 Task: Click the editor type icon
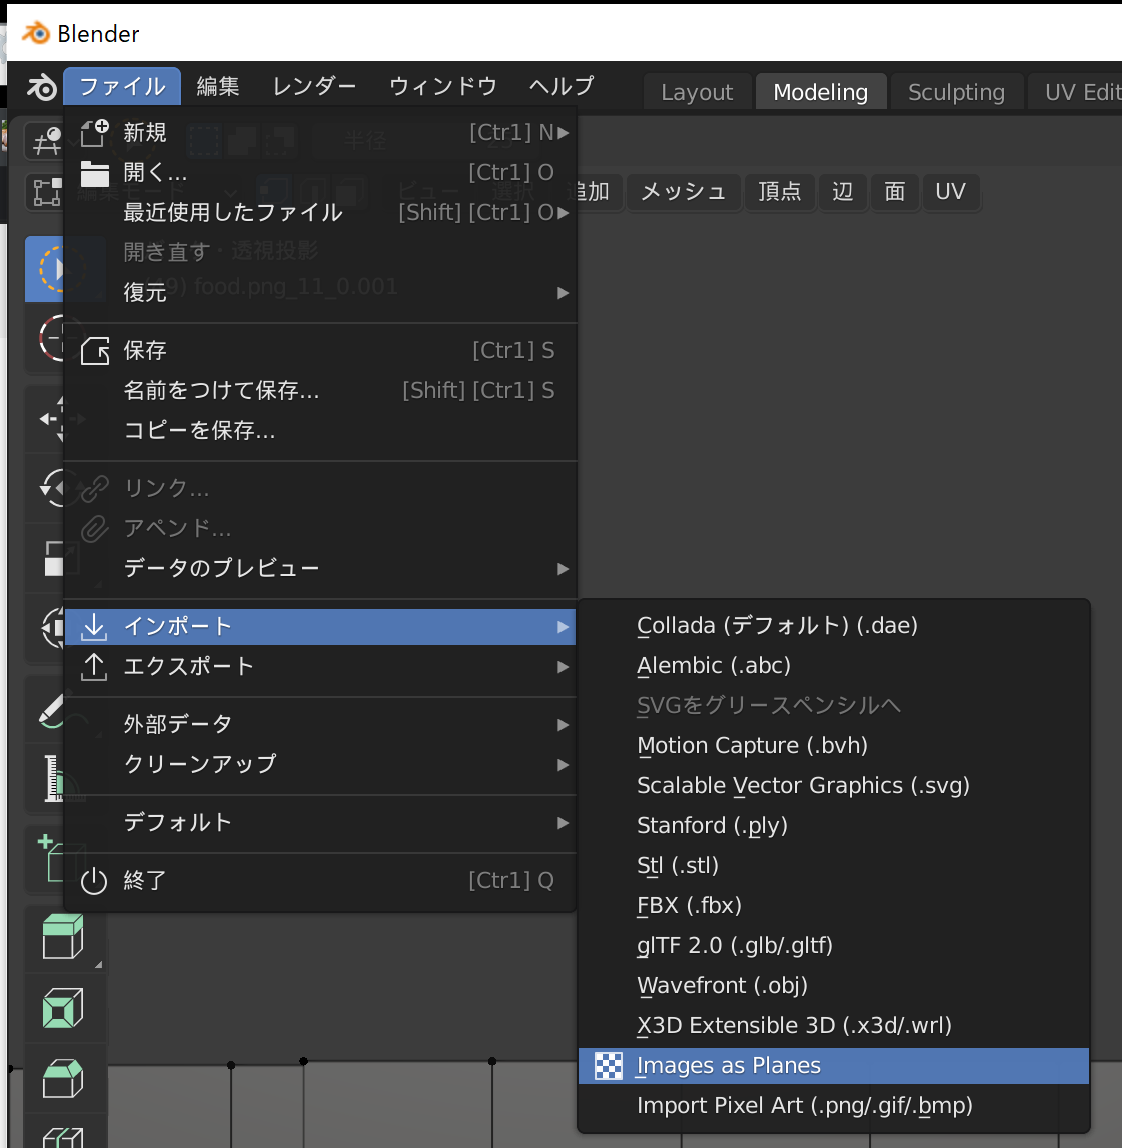(x=45, y=140)
